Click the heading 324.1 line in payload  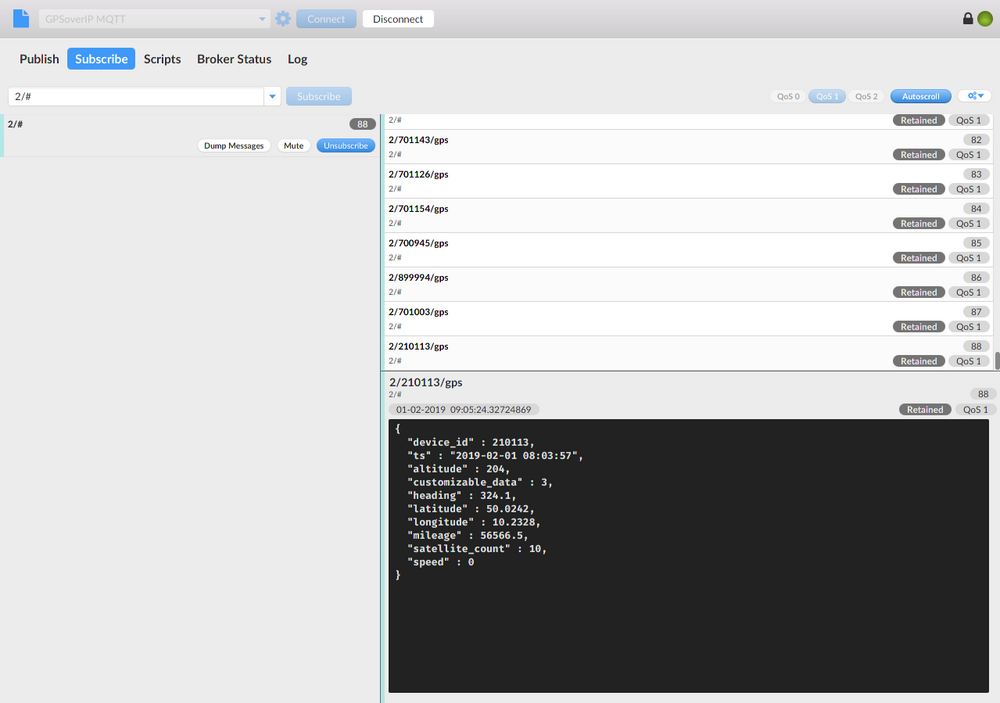click(462, 496)
